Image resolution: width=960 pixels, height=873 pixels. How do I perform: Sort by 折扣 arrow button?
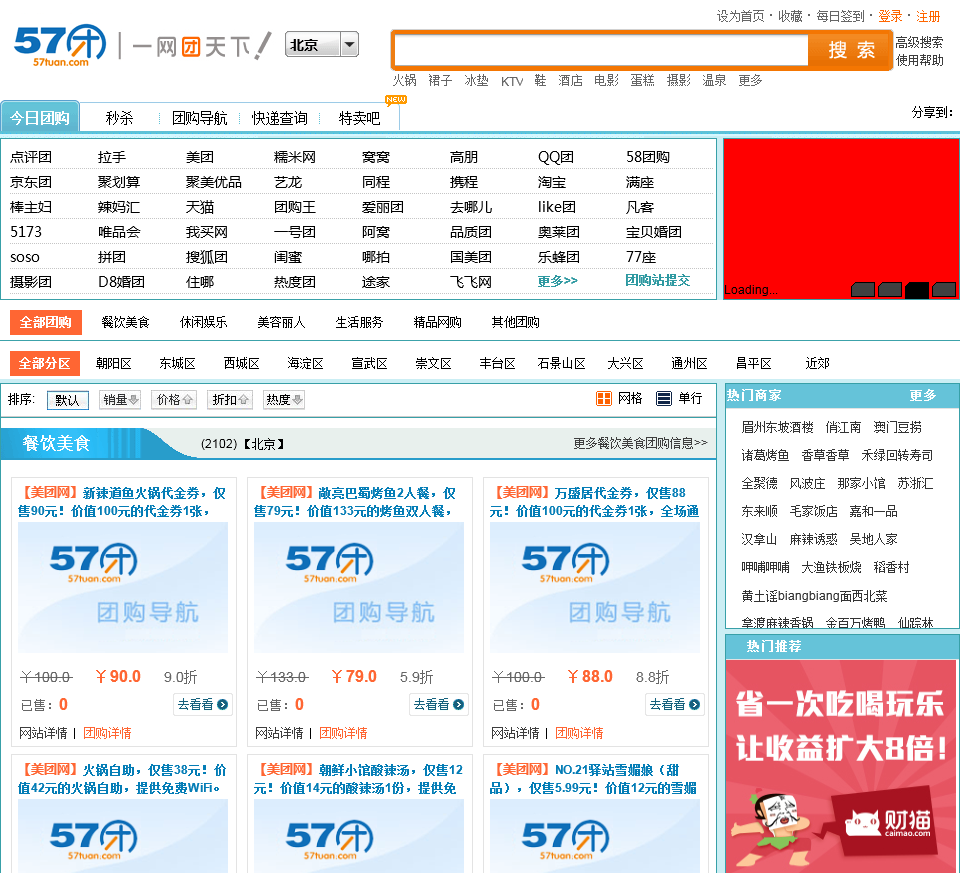(x=230, y=400)
